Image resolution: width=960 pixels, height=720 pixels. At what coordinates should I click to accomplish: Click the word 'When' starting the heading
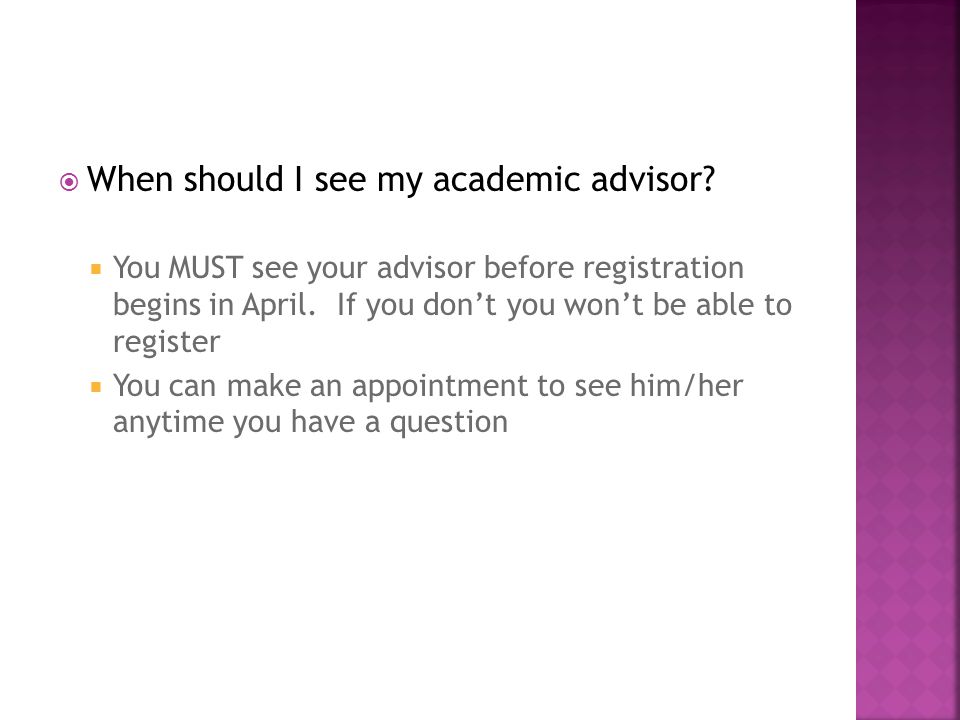pyautogui.click(x=130, y=179)
